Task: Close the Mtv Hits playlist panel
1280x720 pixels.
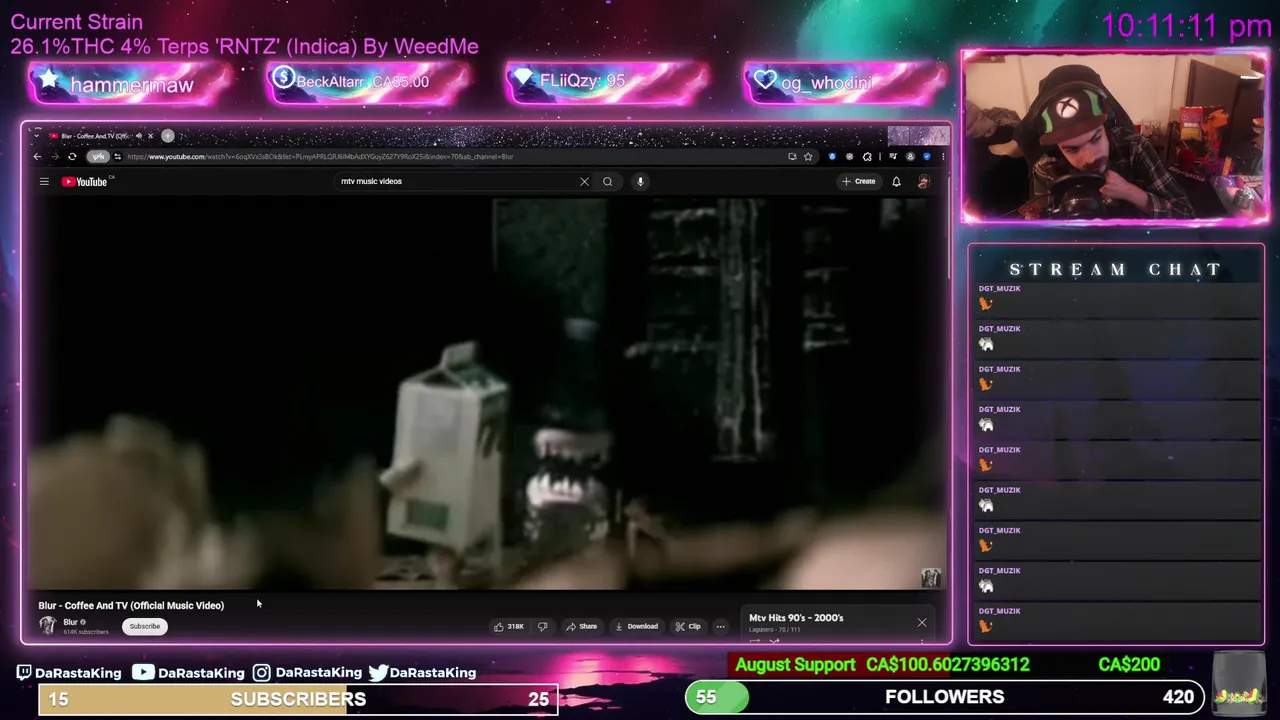Action: (x=921, y=623)
